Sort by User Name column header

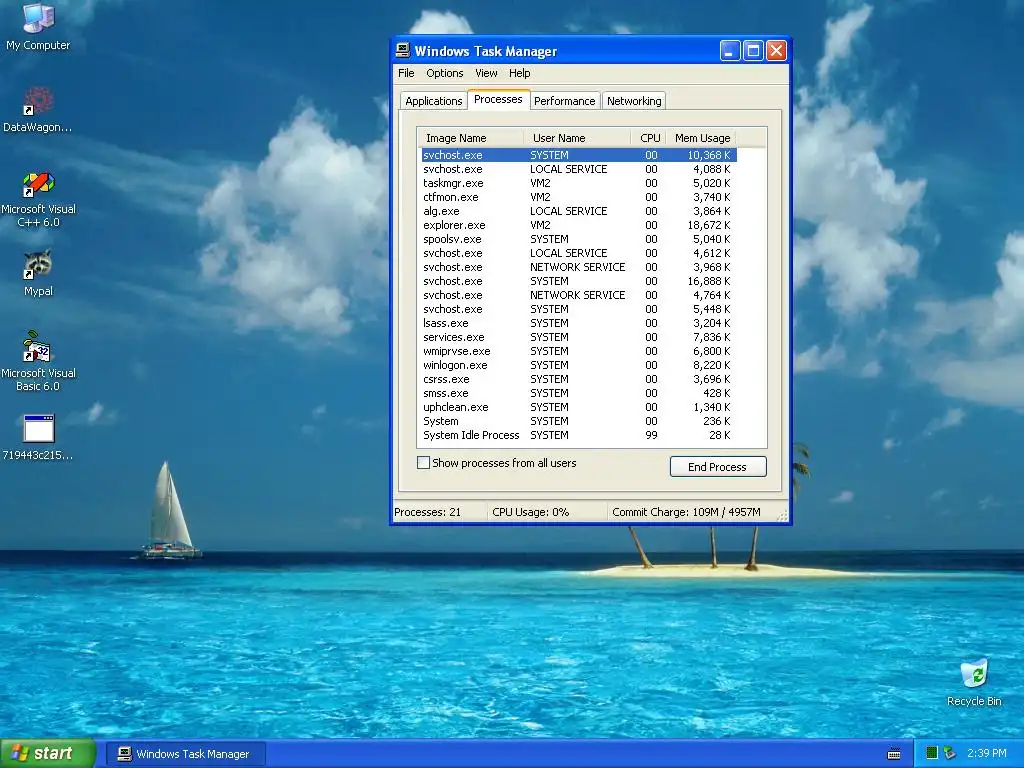[x=577, y=138]
